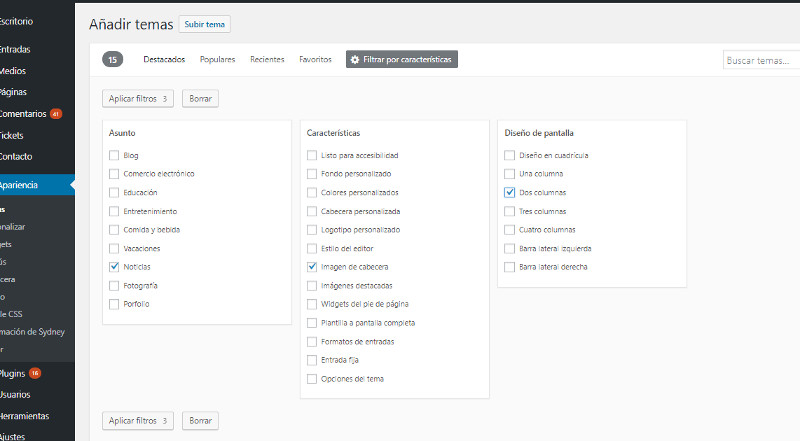The width and height of the screenshot is (800, 441).
Task: Click the bottom Borrar button
Action: pos(201,421)
